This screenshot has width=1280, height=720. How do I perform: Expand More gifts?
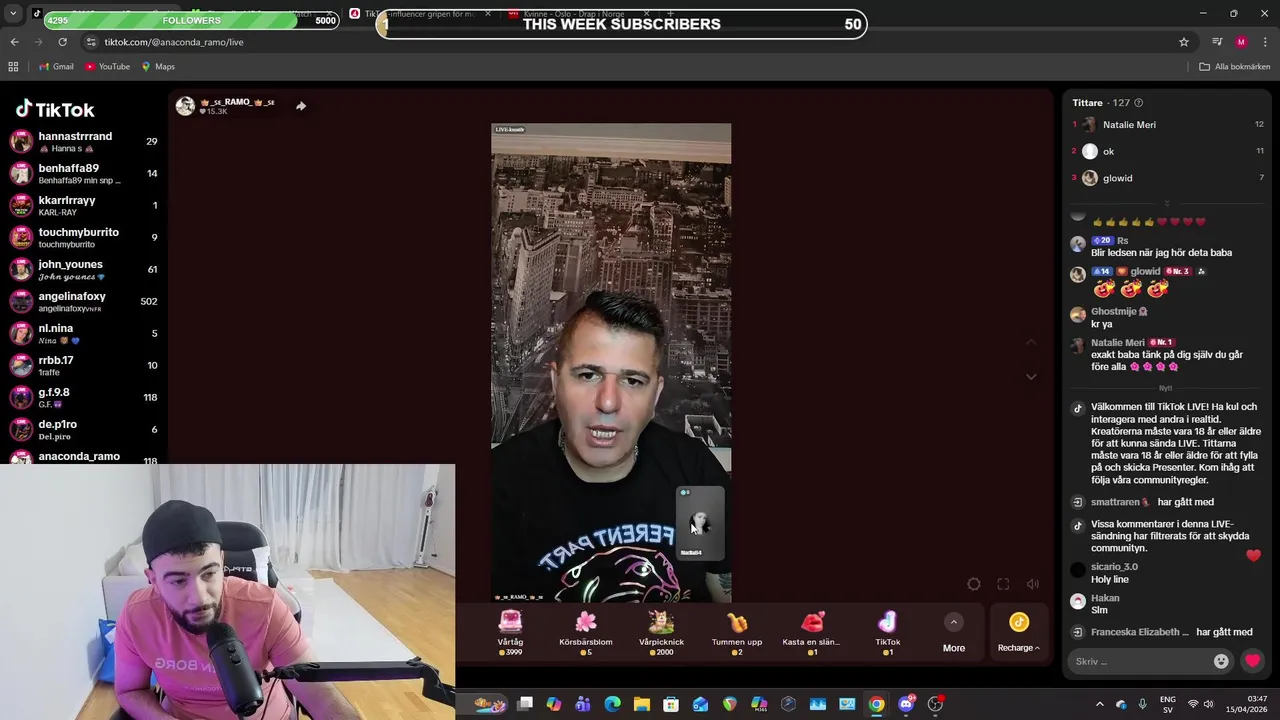point(954,634)
